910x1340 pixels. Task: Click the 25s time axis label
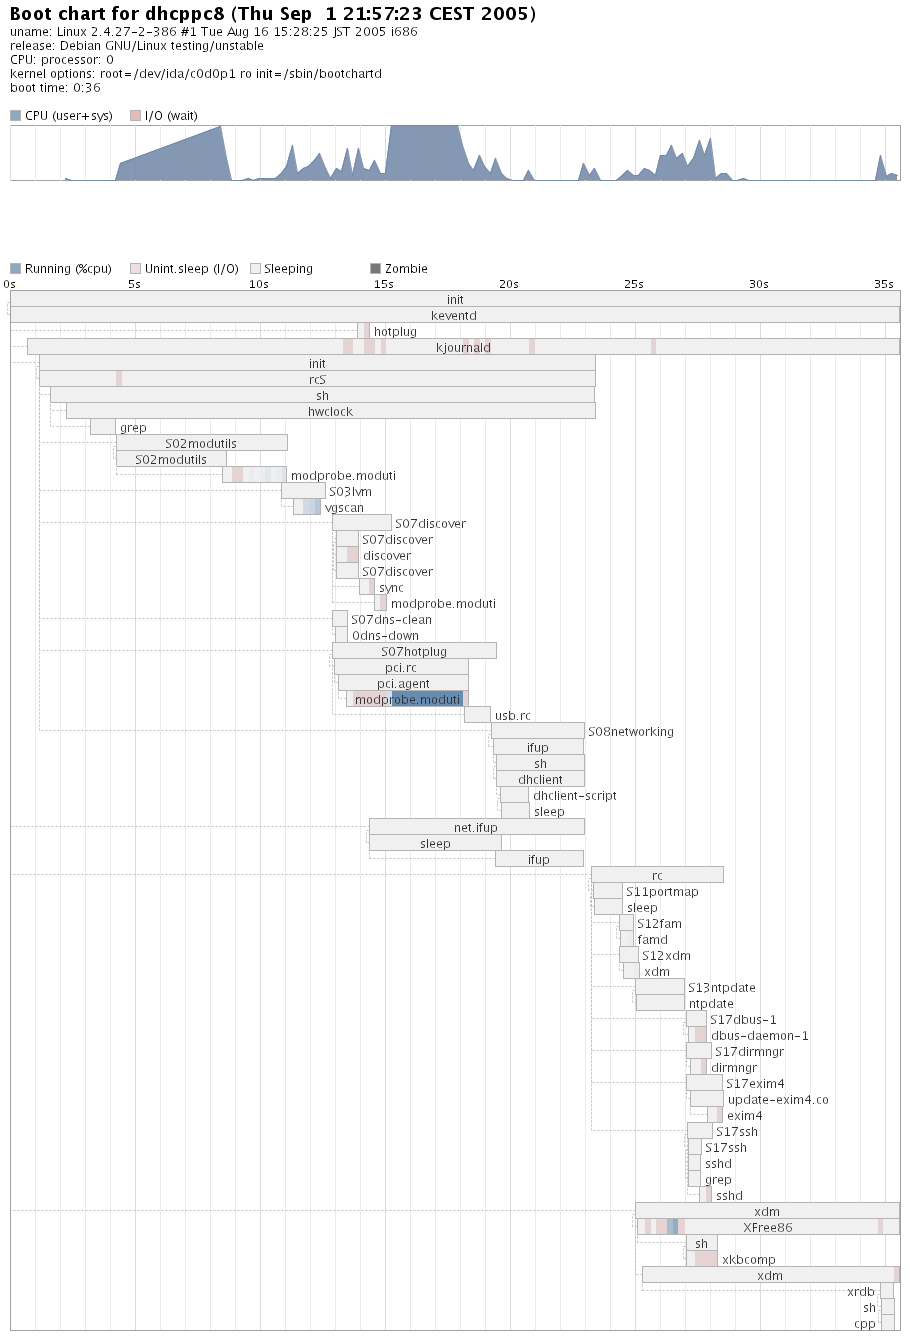click(633, 284)
